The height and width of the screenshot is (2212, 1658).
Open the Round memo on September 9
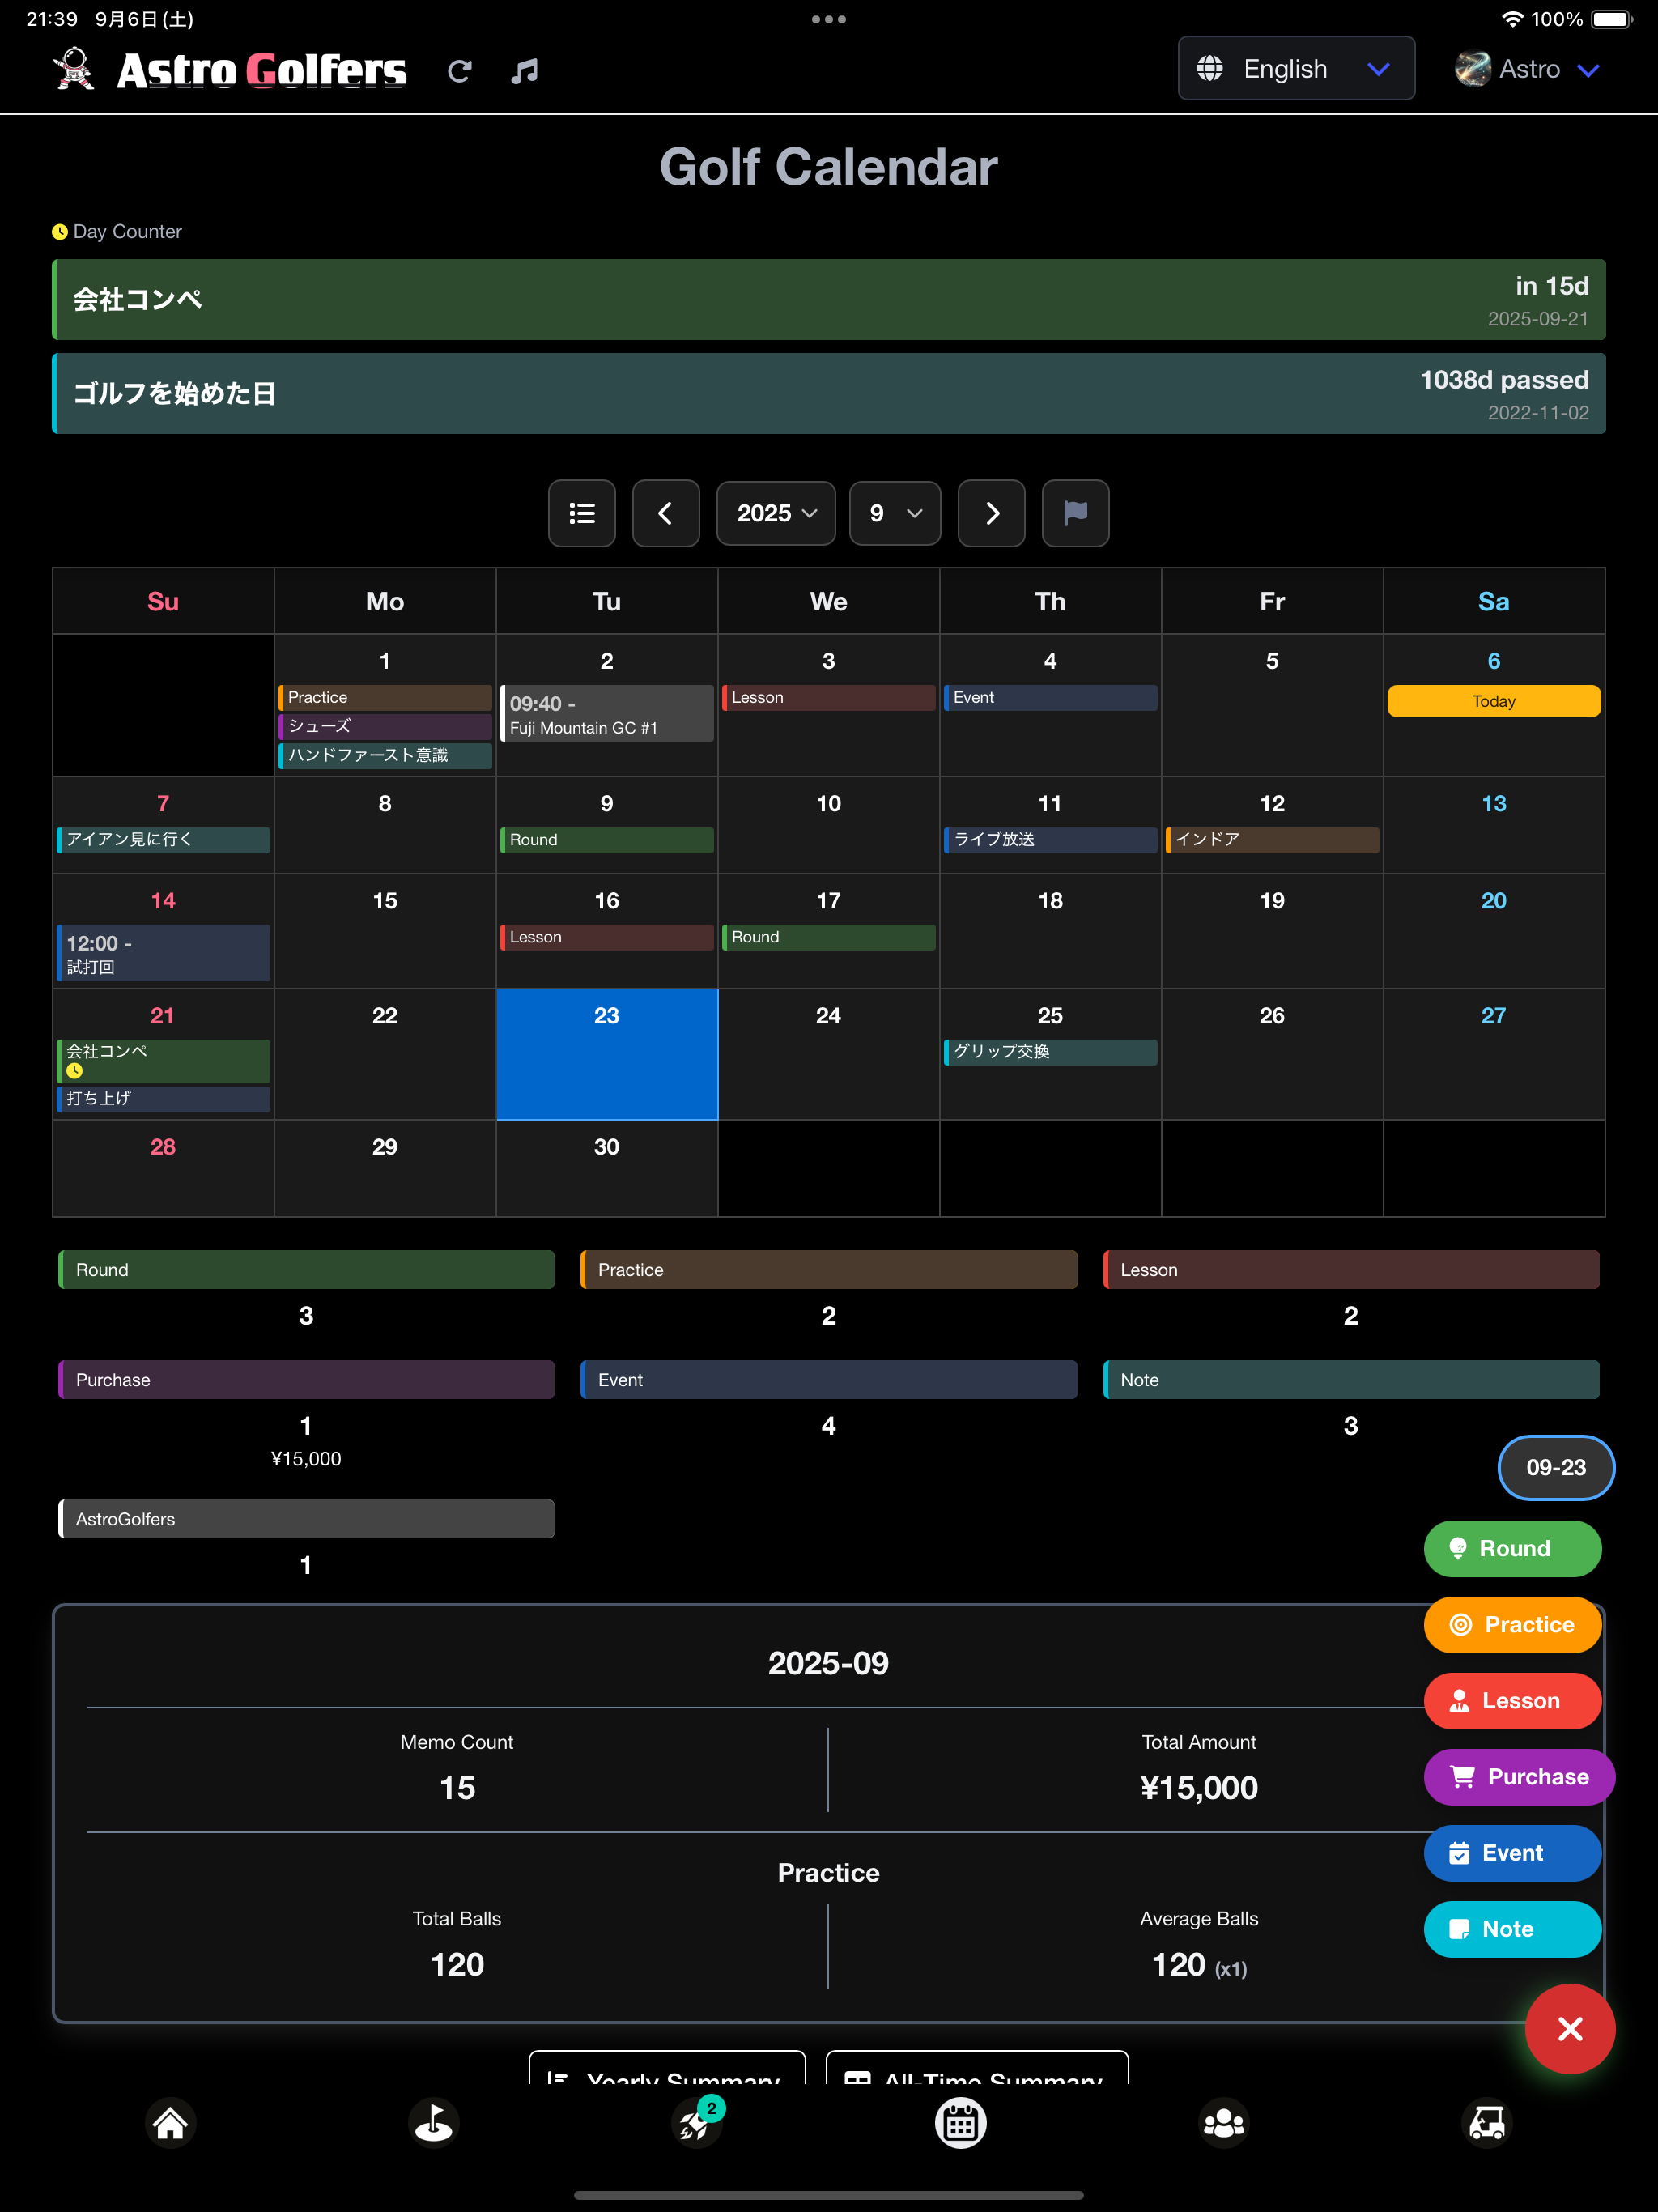(x=607, y=840)
